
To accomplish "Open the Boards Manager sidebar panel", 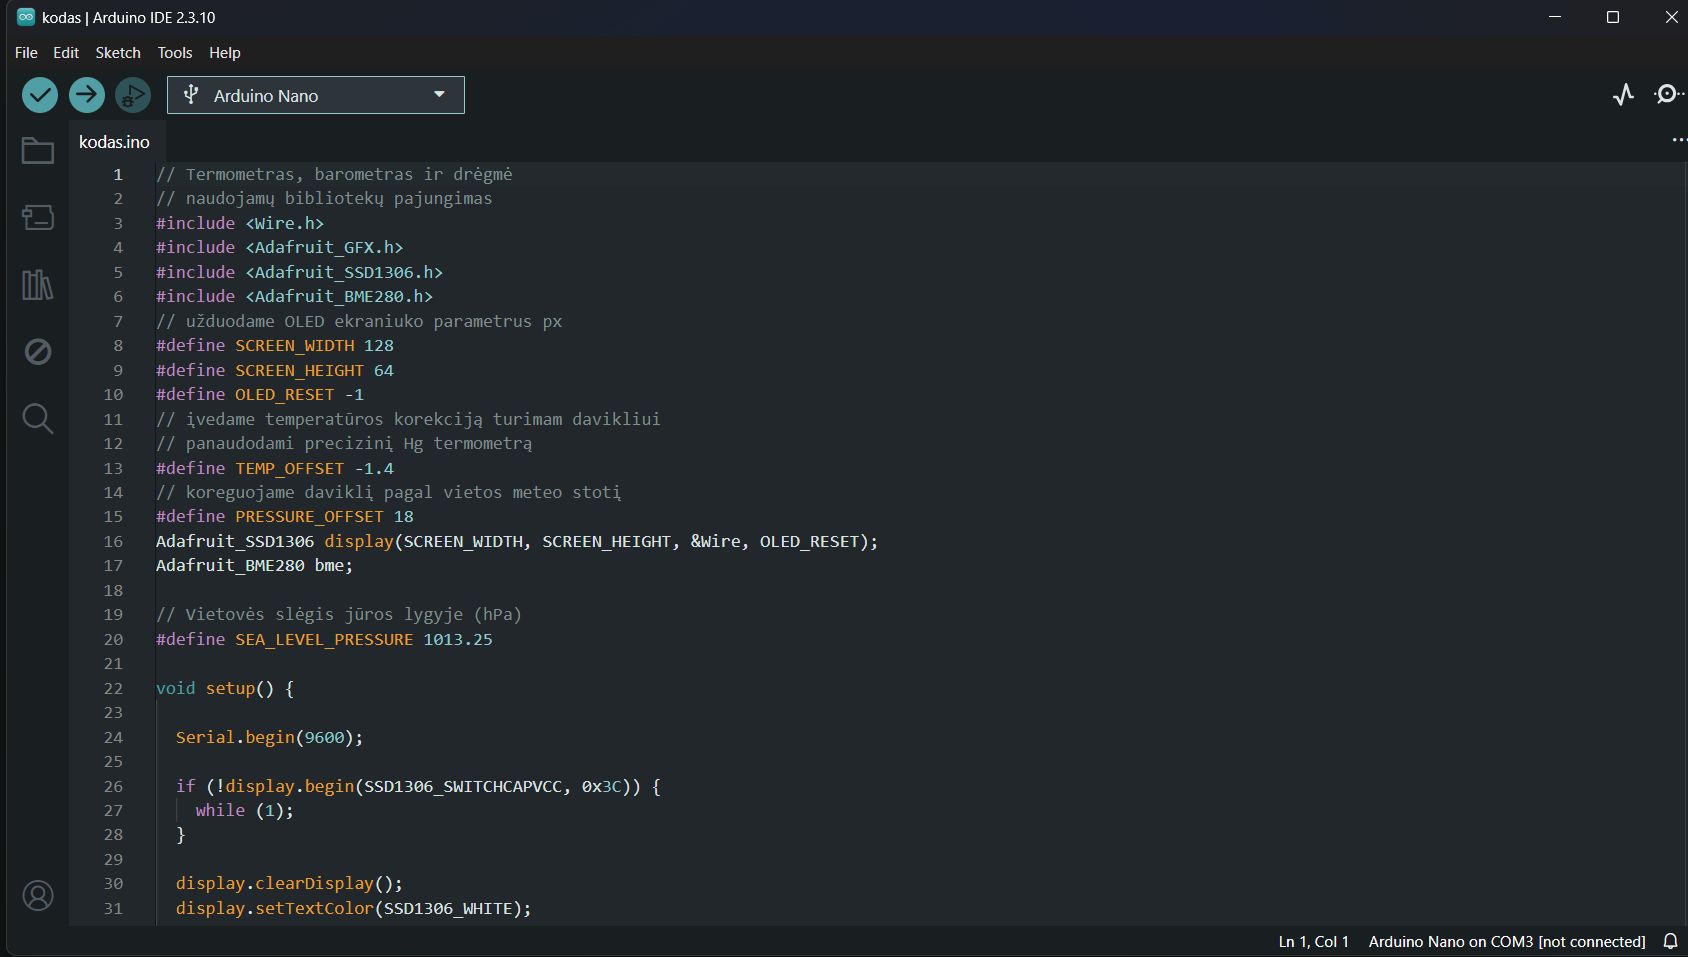I will (38, 217).
